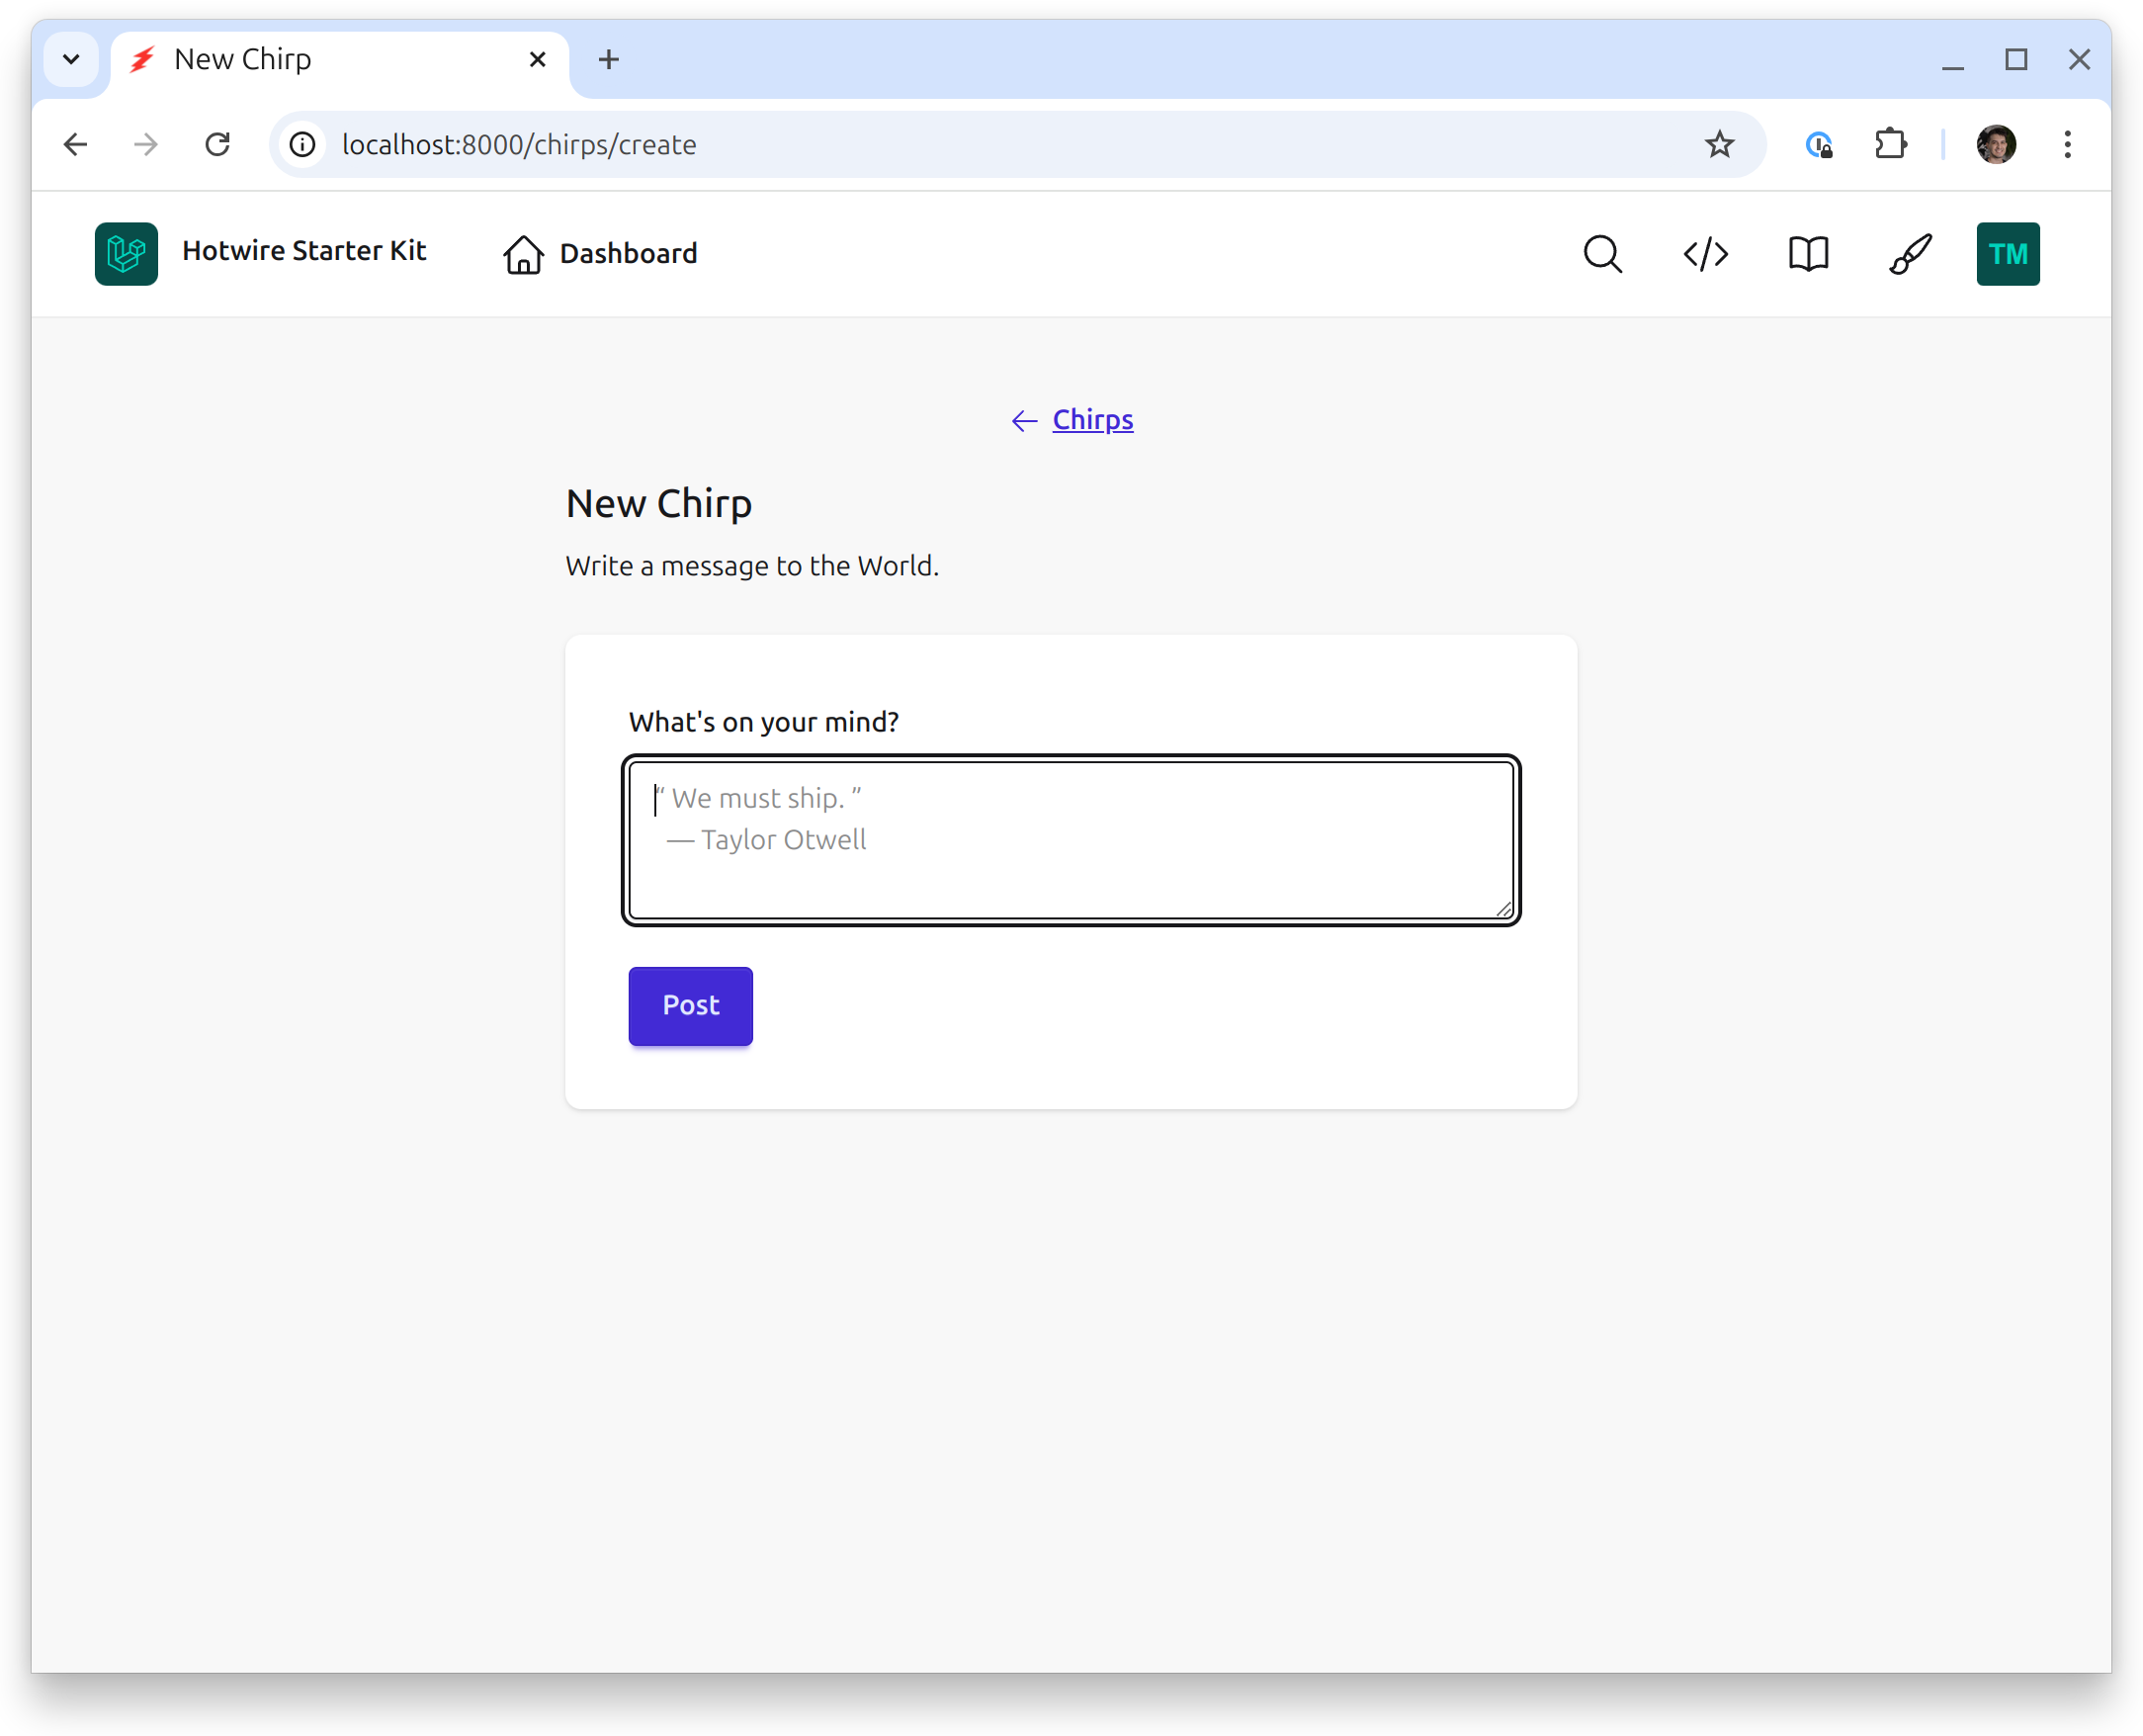Click inside the What's on your mind textarea

click(x=1070, y=838)
